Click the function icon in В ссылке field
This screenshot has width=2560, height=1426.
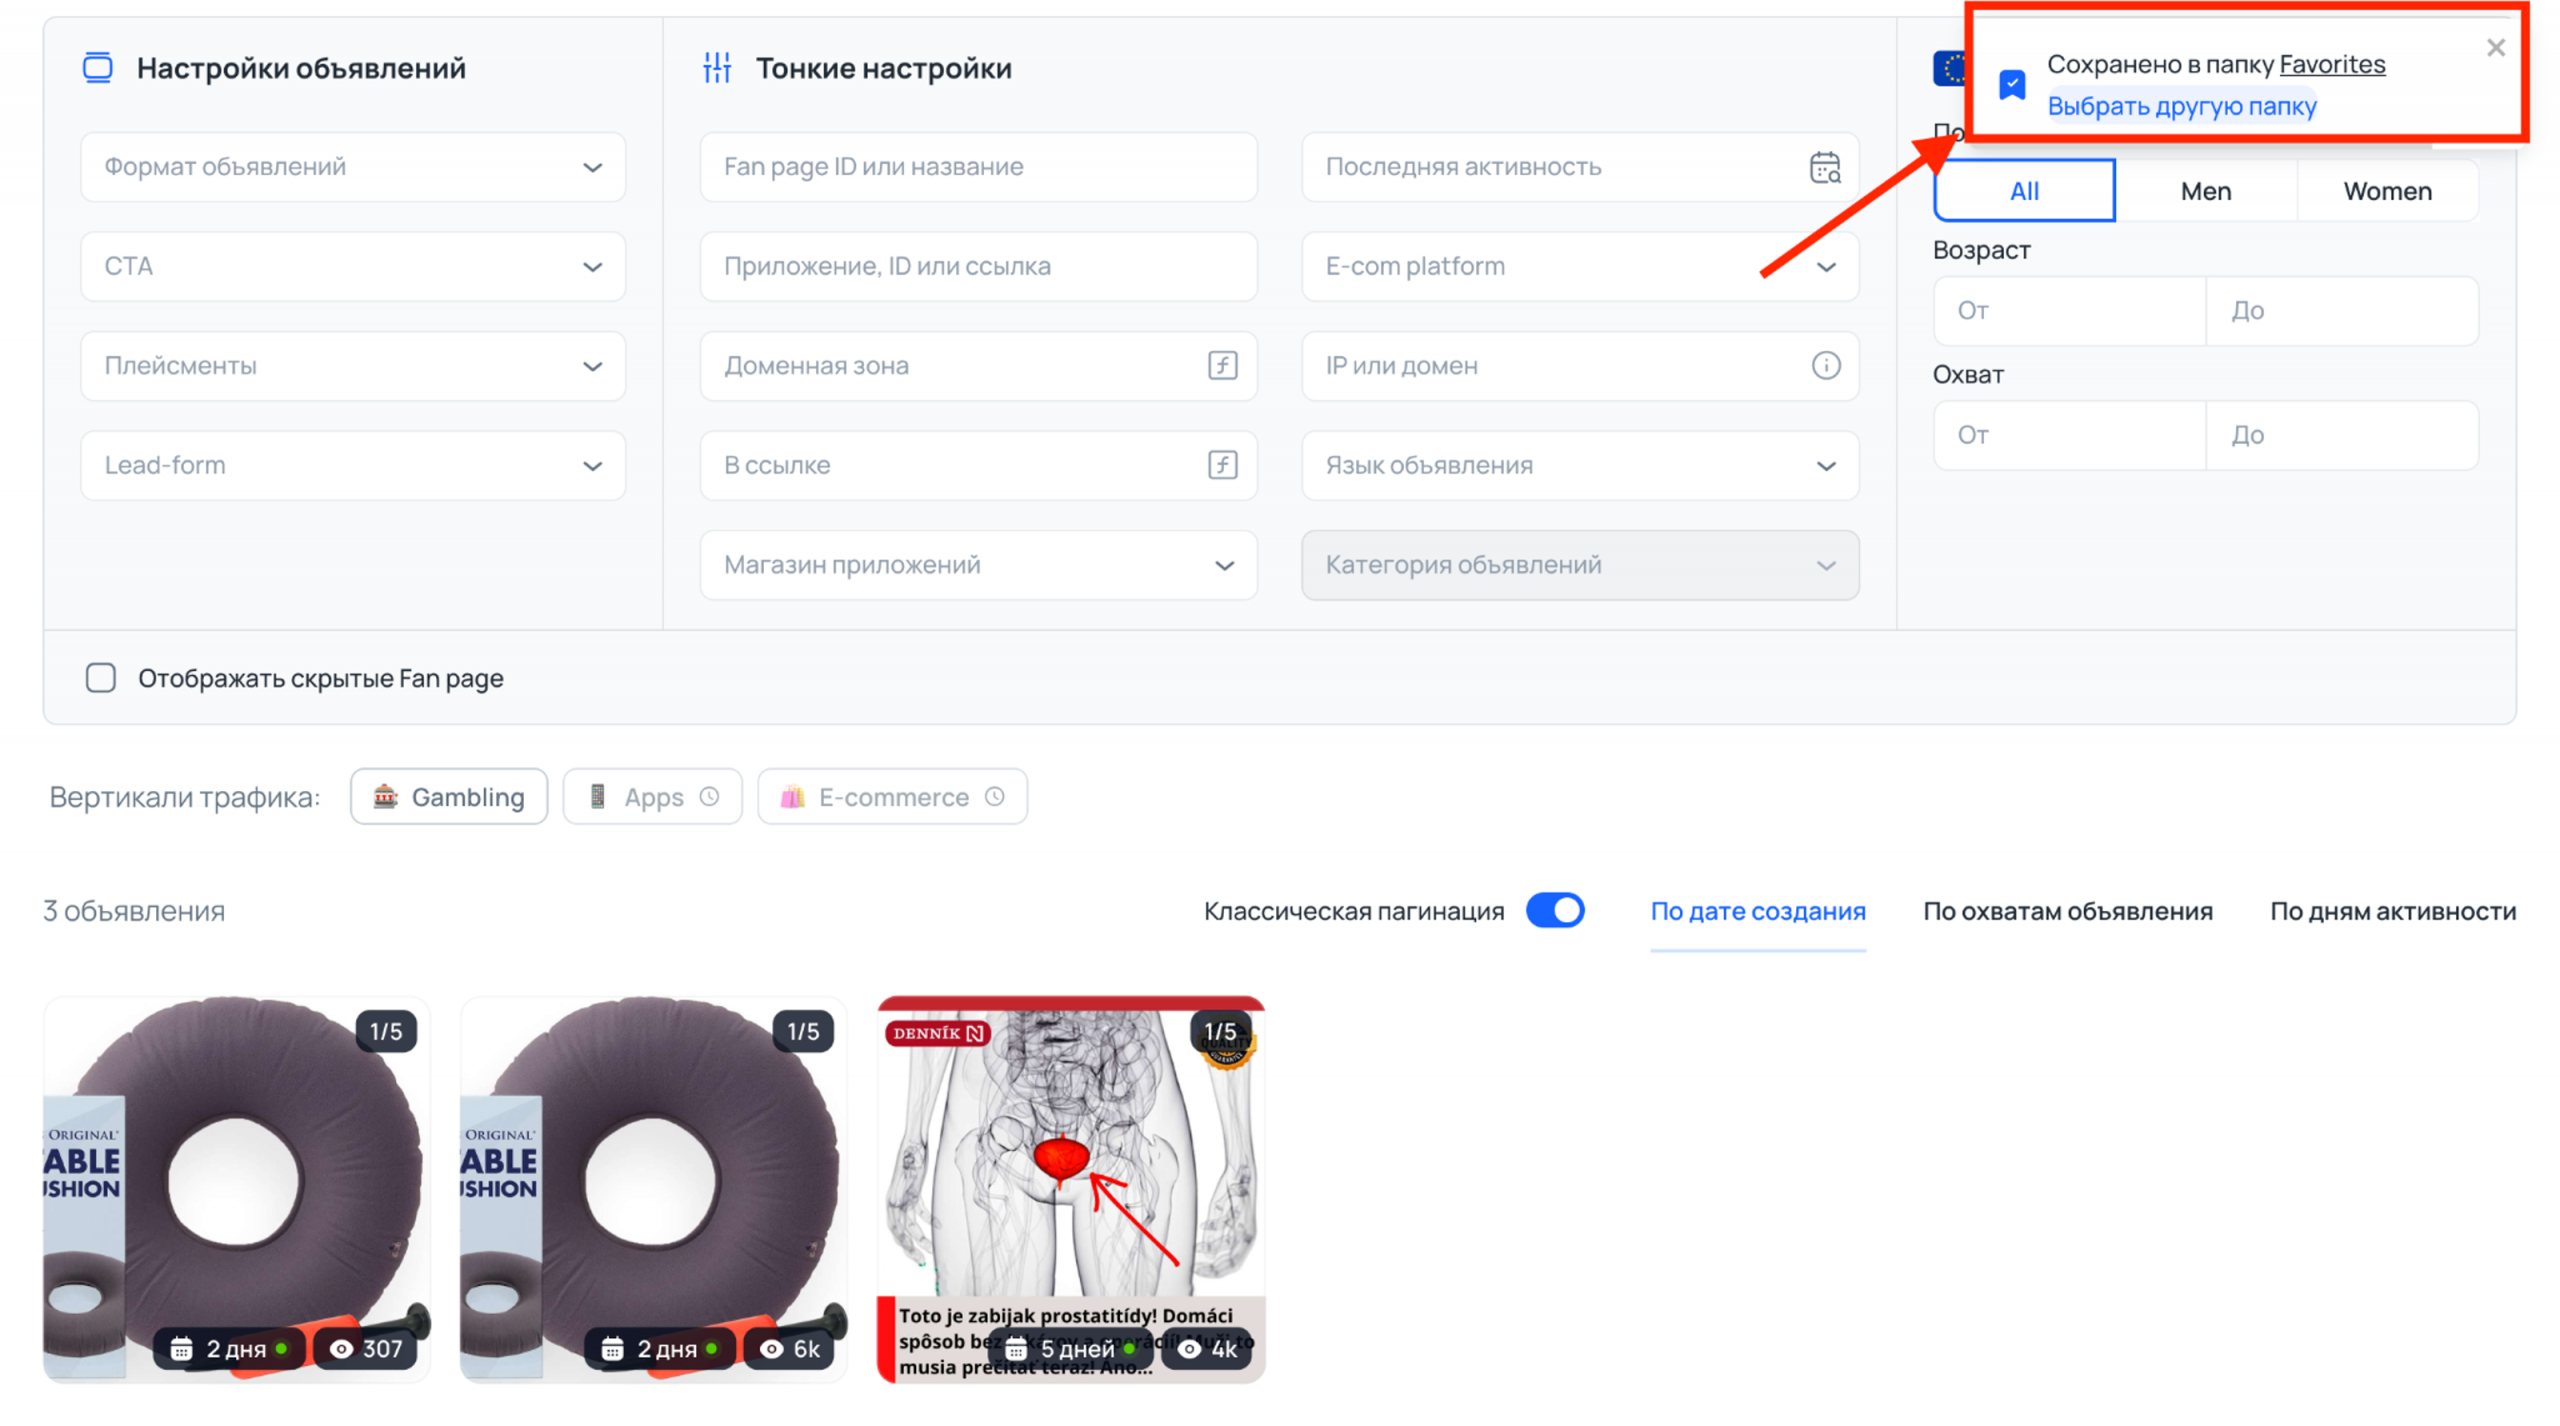1222,466
